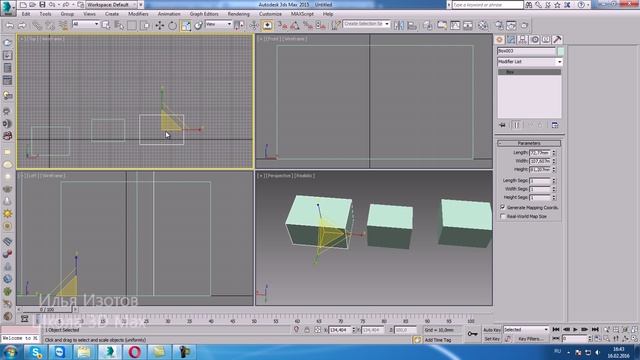
Task: Open the Modifier List dropdown
Action: 530,62
